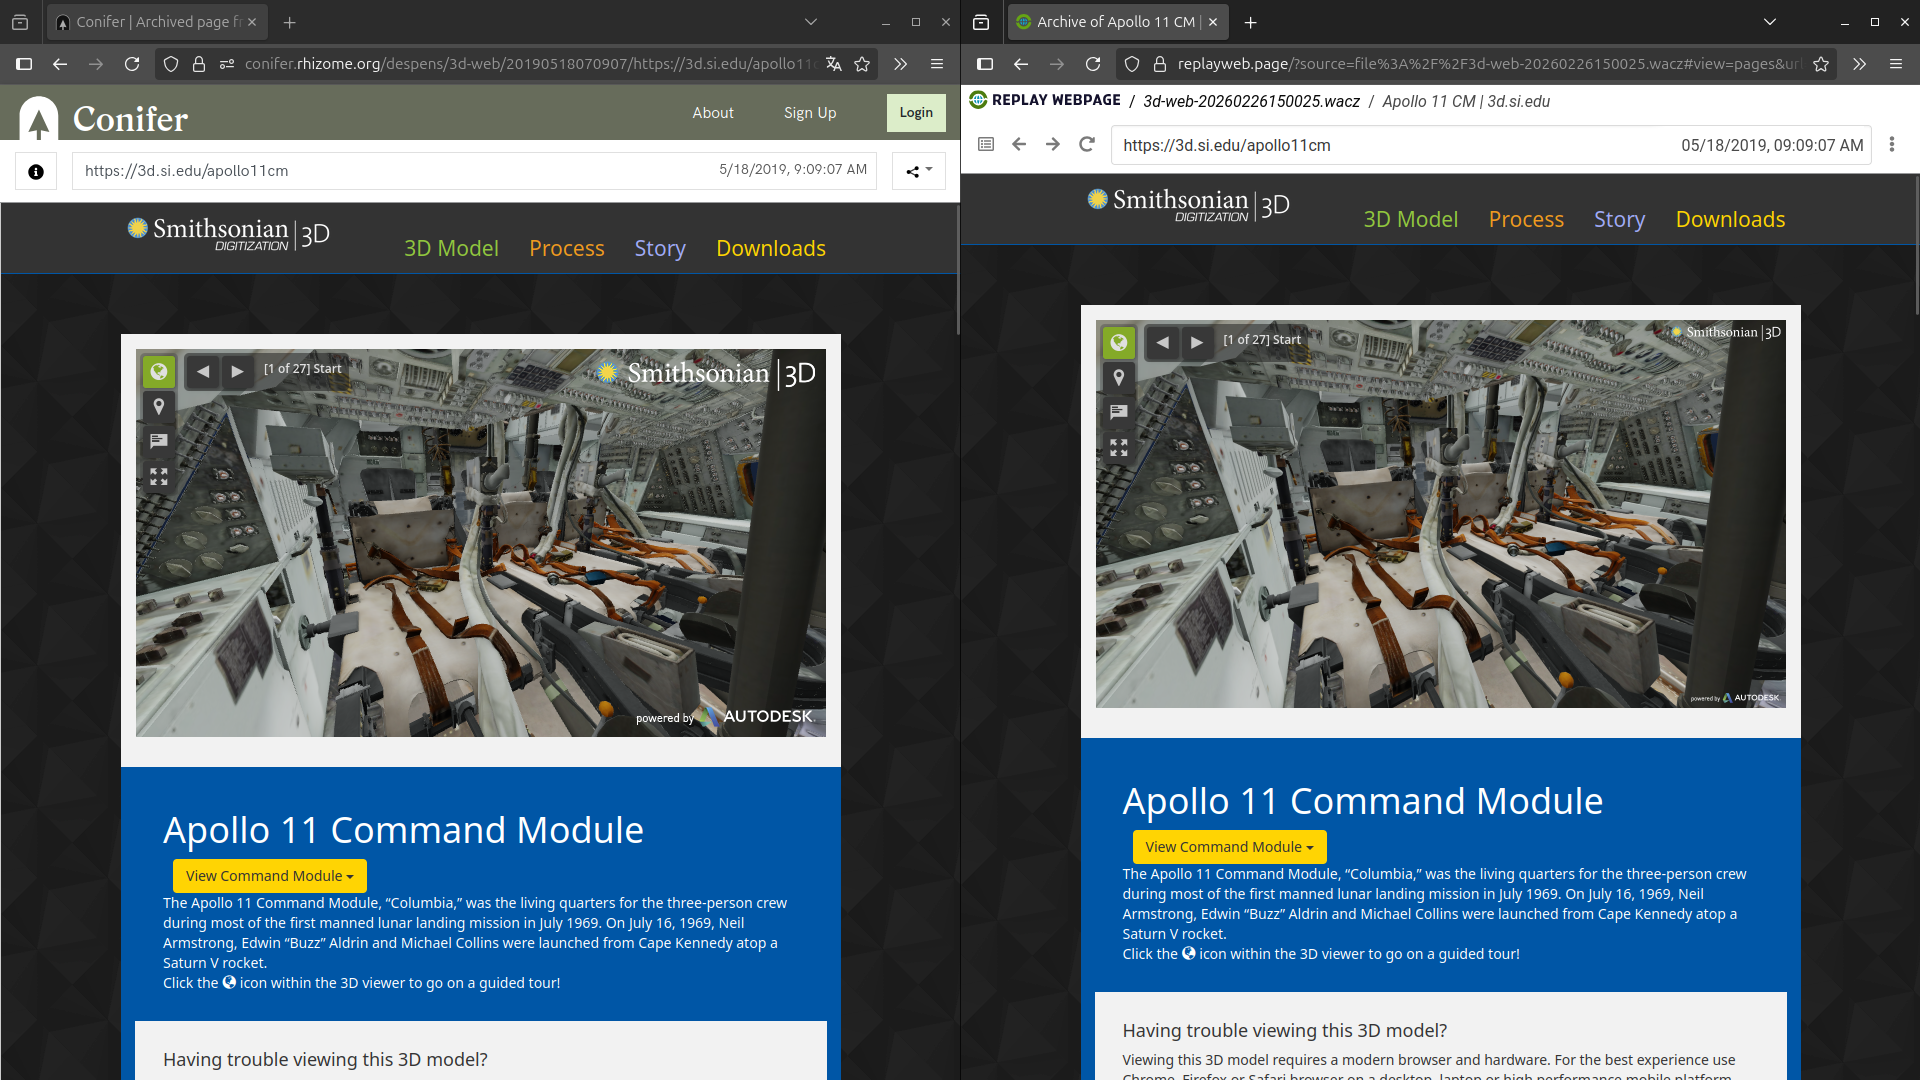Click Smithsonian 3D logo in left page
The width and height of the screenshot is (1920, 1080).
[228, 234]
